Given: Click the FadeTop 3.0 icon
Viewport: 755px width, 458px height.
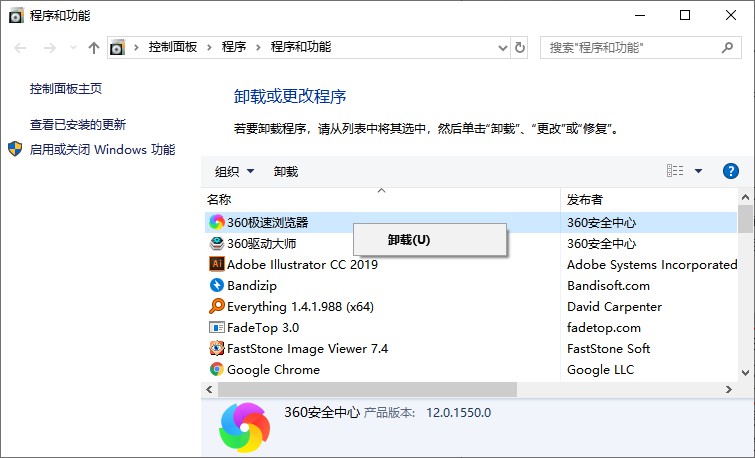Looking at the screenshot, I should click(x=217, y=327).
